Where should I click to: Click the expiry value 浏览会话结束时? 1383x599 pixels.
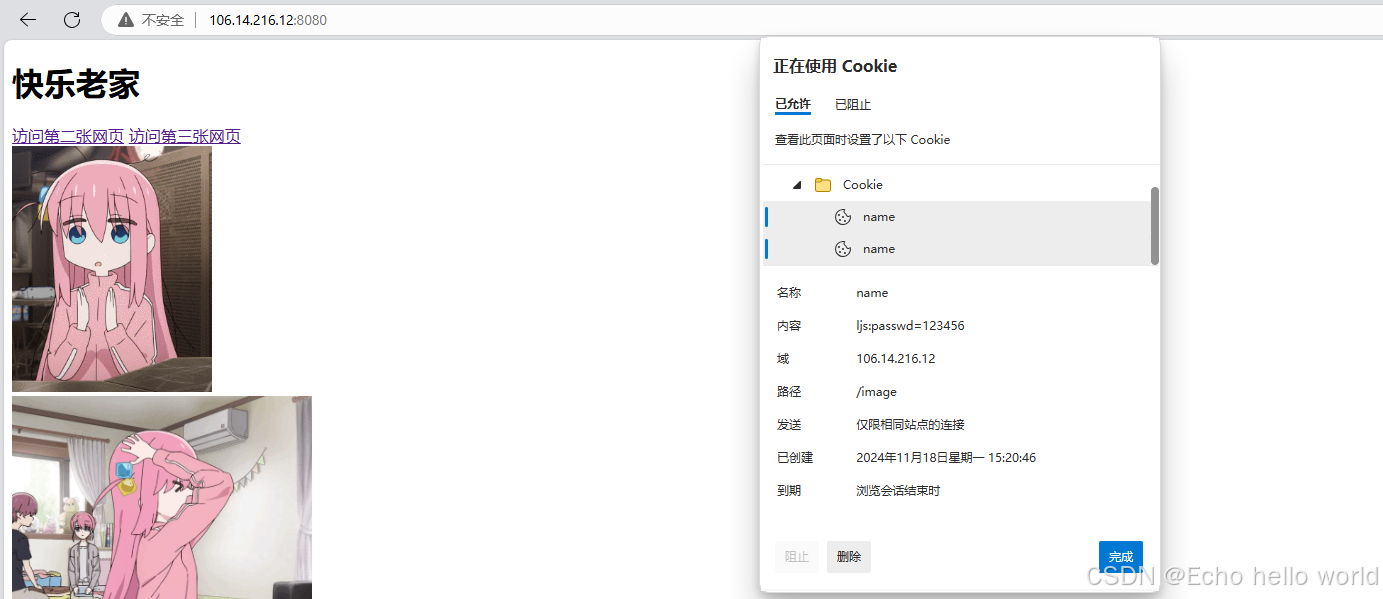898,491
